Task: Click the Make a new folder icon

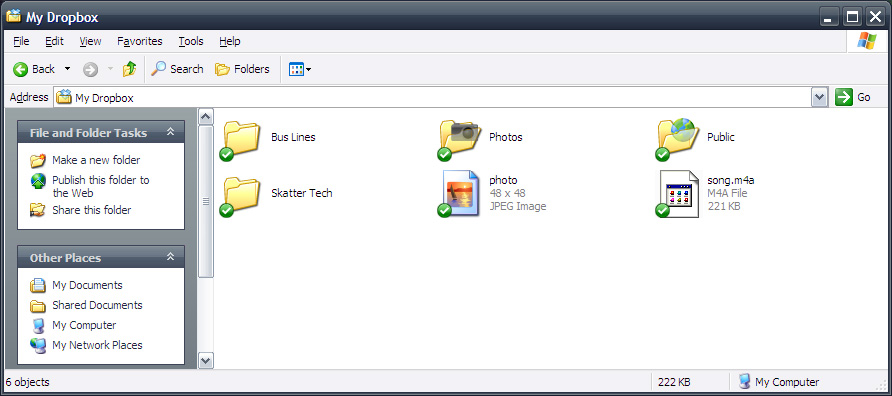Action: pos(38,160)
